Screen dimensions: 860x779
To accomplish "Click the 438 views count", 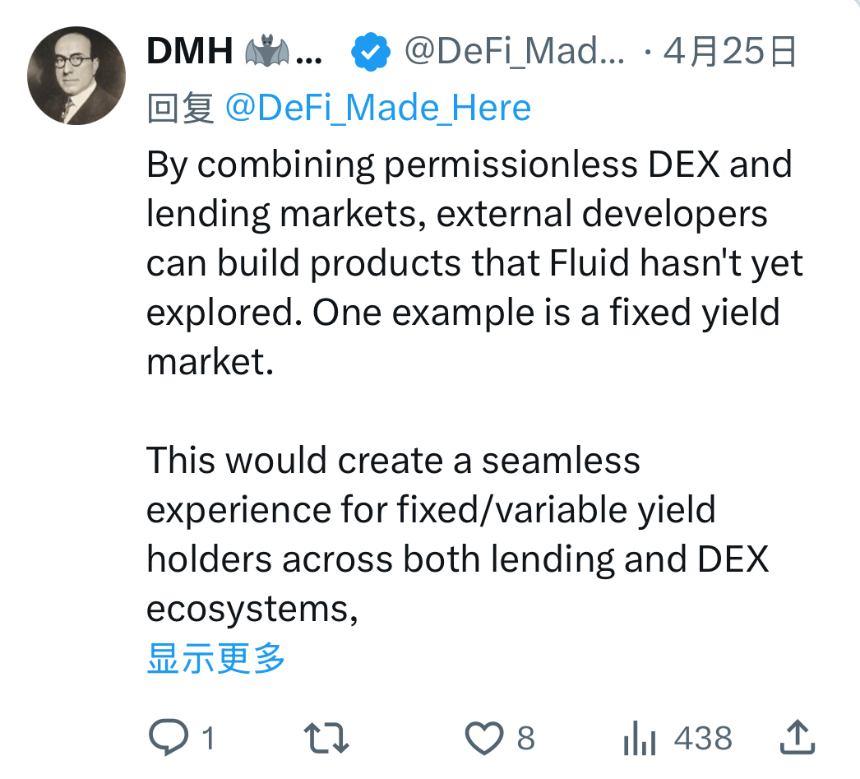I will point(703,739).
